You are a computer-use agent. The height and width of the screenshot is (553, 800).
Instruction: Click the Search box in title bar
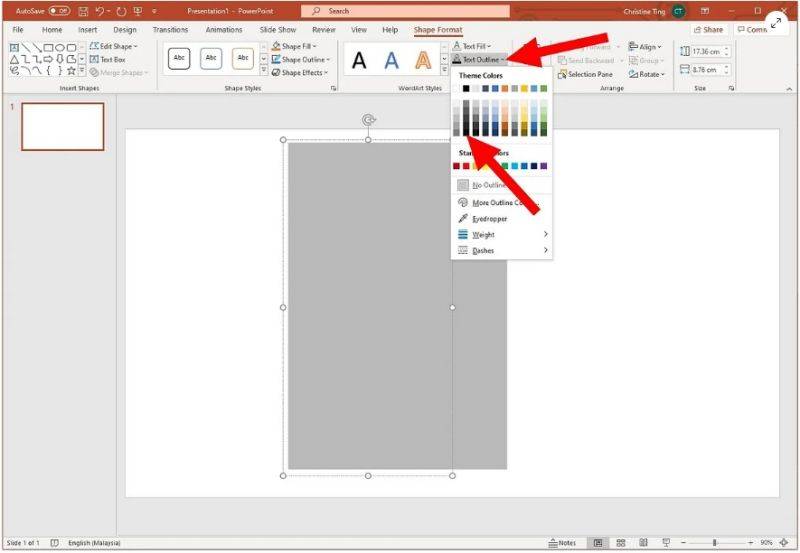[405, 11]
